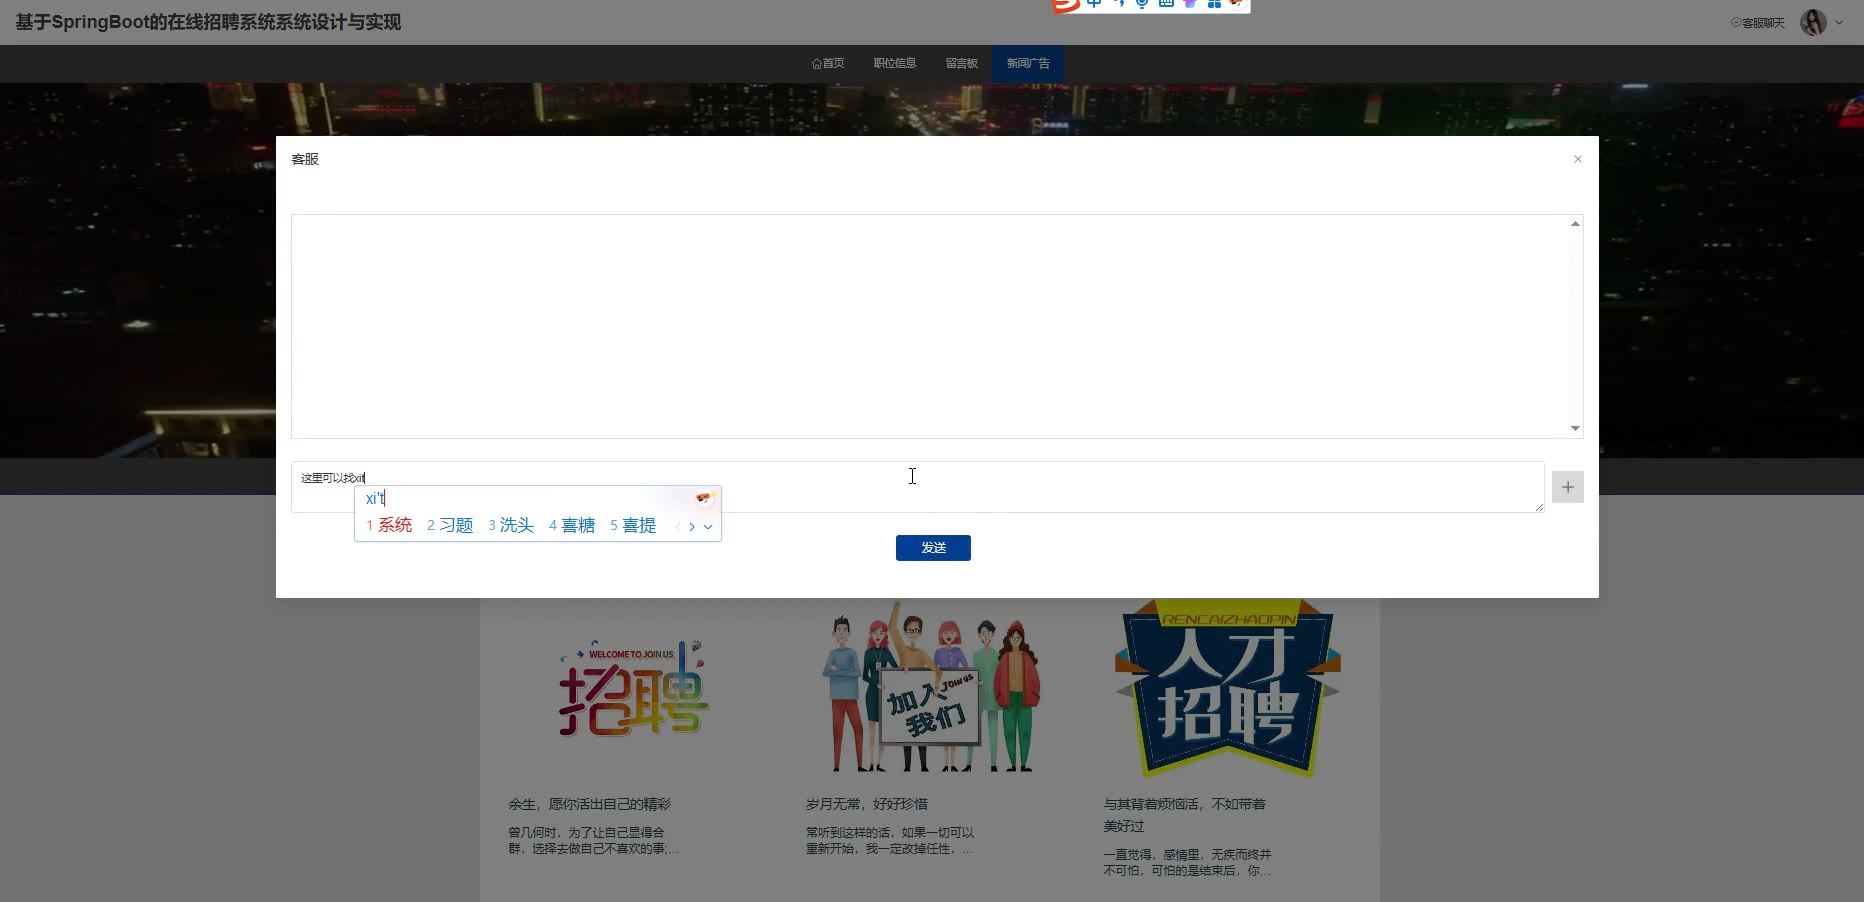Select candidate 系统 in the IME popup
This screenshot has height=902, width=1864.
tap(390, 525)
